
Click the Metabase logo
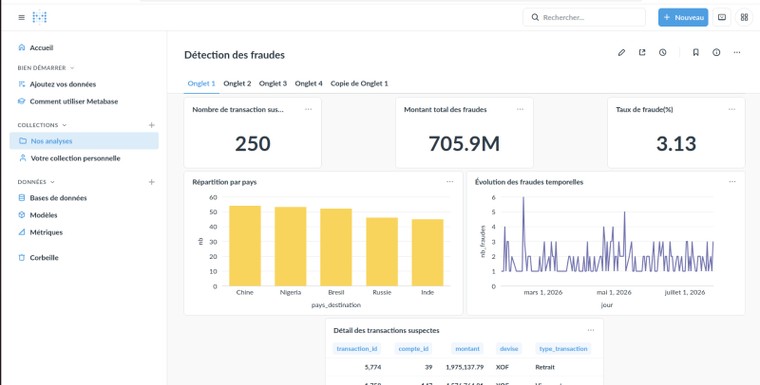[x=39, y=17]
